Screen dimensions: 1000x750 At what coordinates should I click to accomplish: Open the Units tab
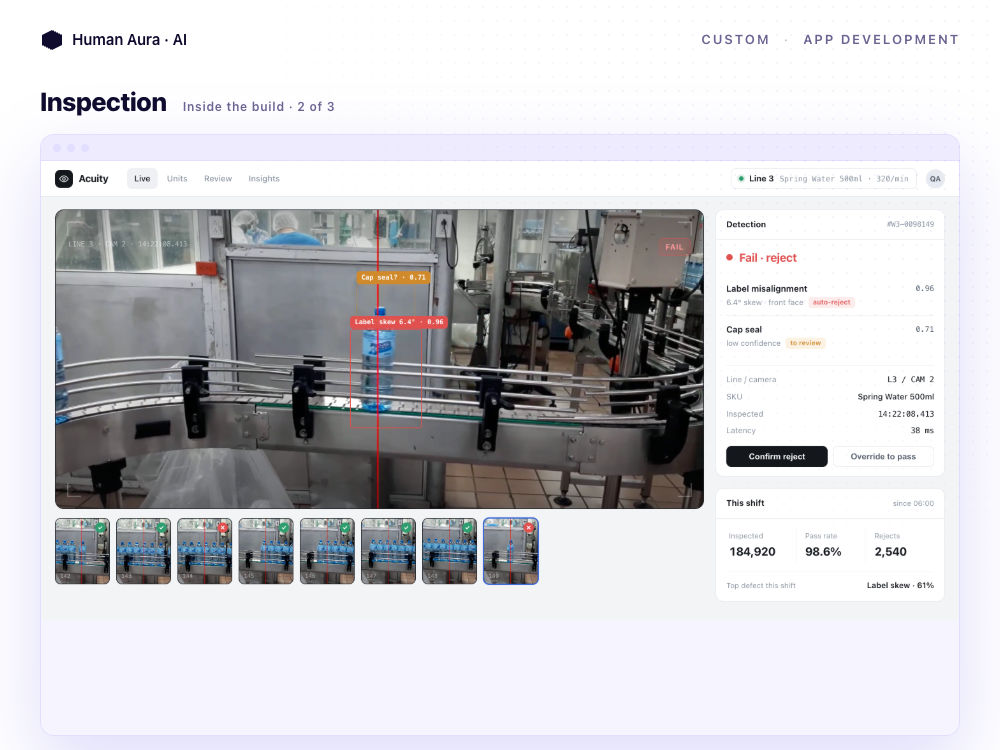177,179
